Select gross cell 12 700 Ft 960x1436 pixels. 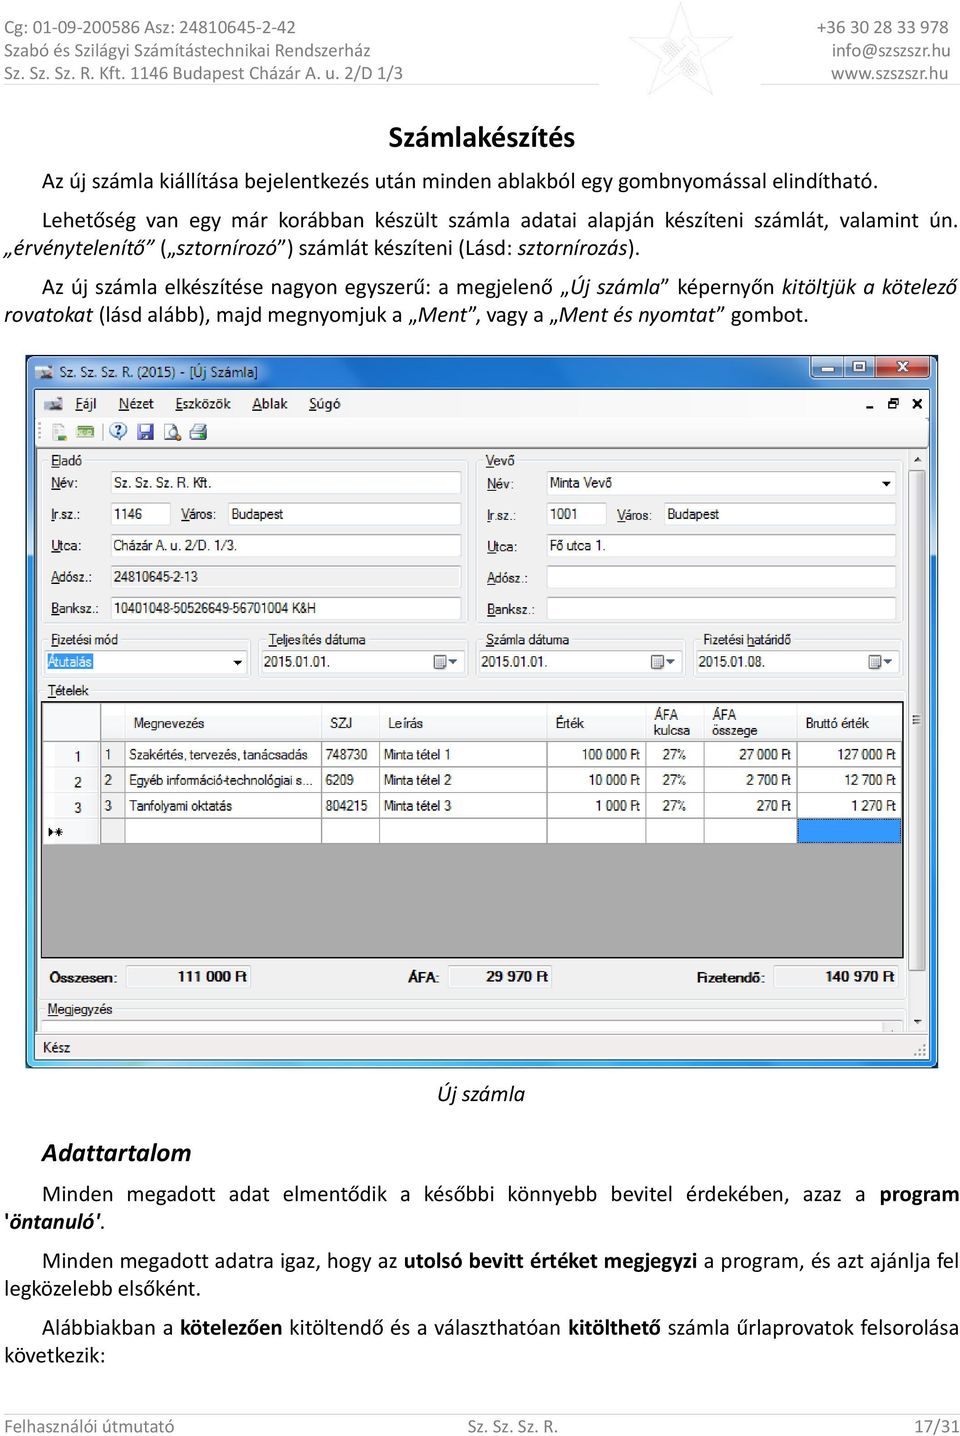pyautogui.click(x=850, y=780)
